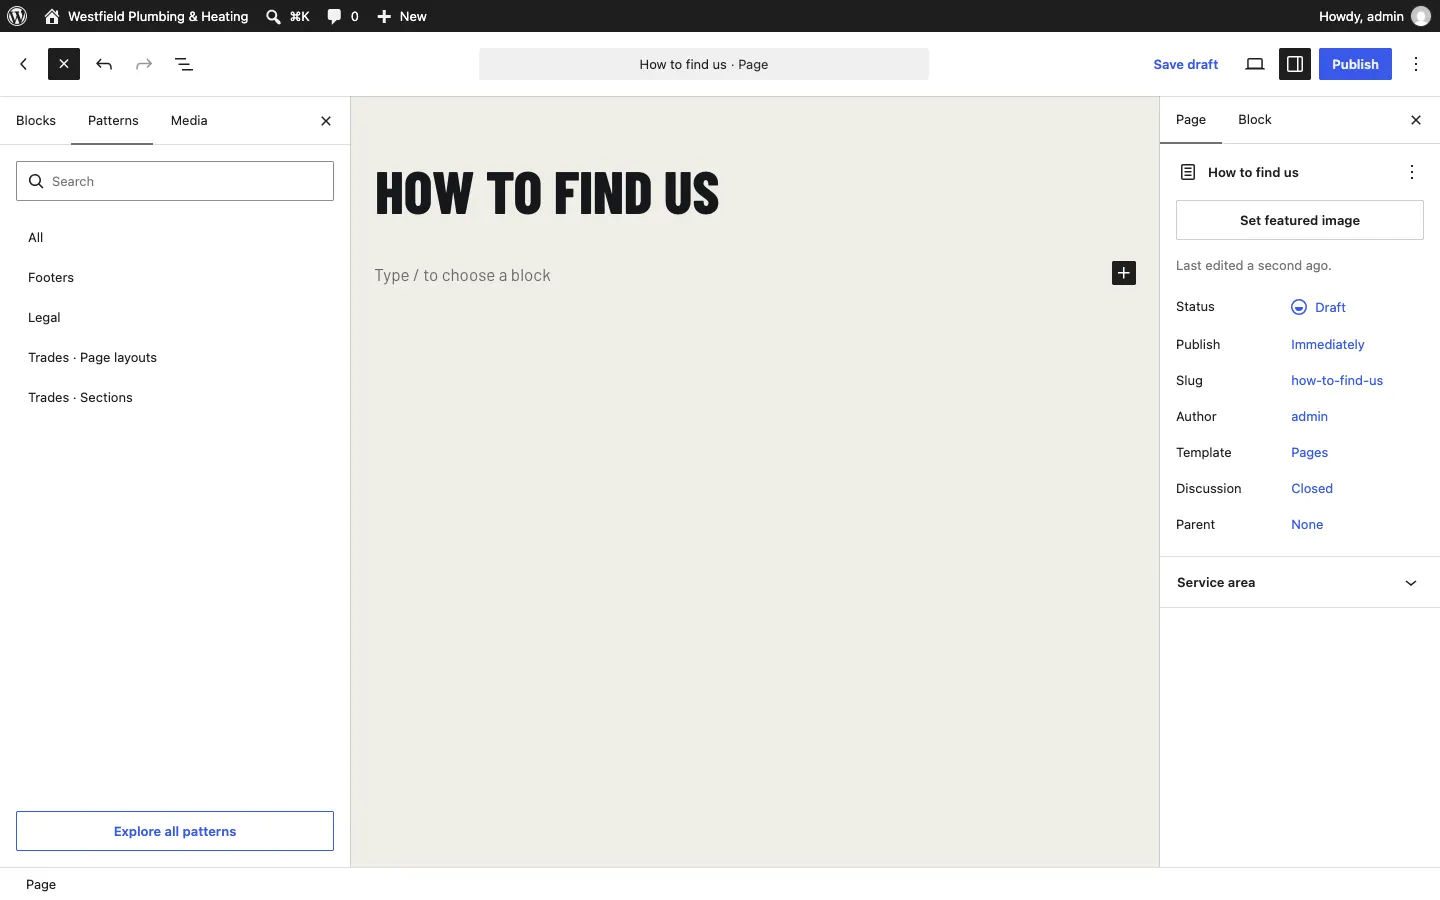Open the Howdy, admin account menu
1440x900 pixels.
coord(1375,16)
